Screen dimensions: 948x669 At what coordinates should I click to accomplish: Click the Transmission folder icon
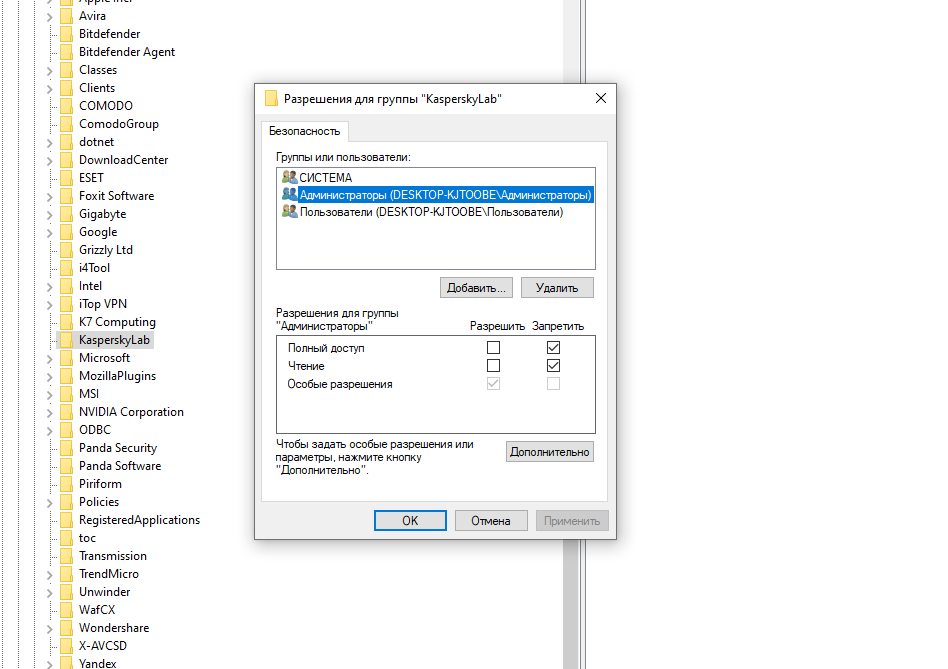click(67, 555)
